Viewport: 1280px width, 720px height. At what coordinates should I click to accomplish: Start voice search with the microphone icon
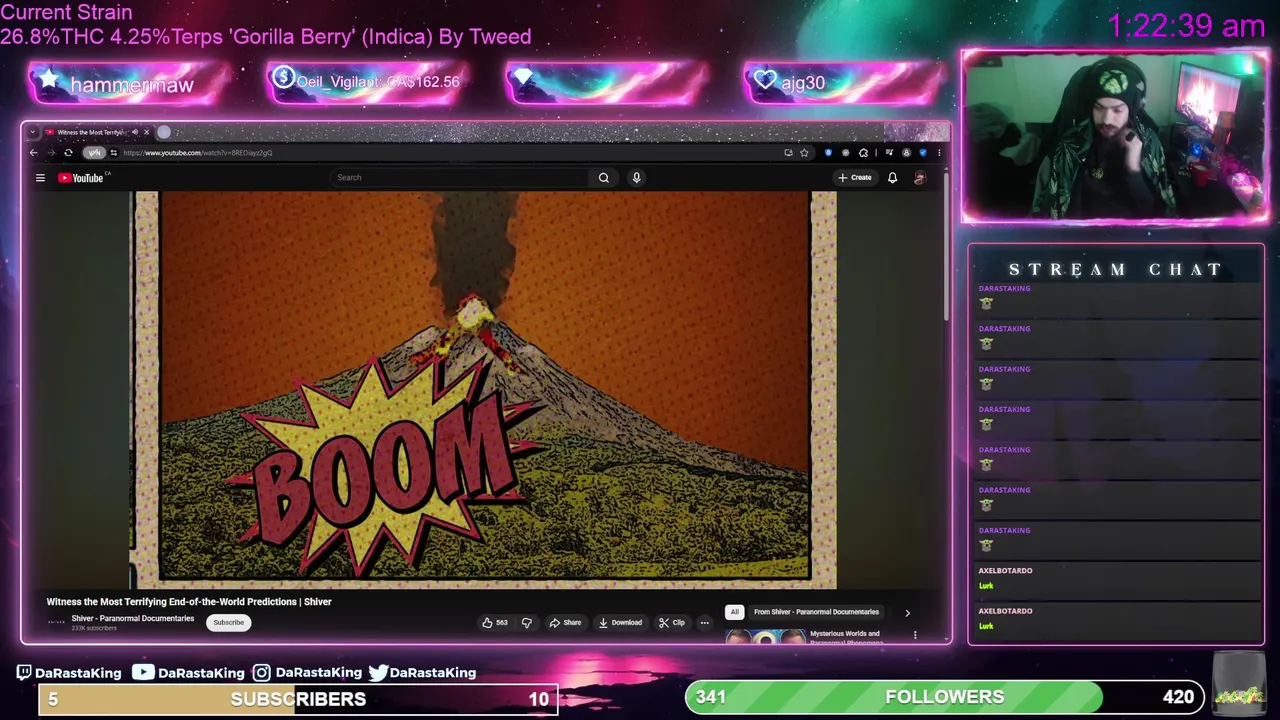point(636,178)
